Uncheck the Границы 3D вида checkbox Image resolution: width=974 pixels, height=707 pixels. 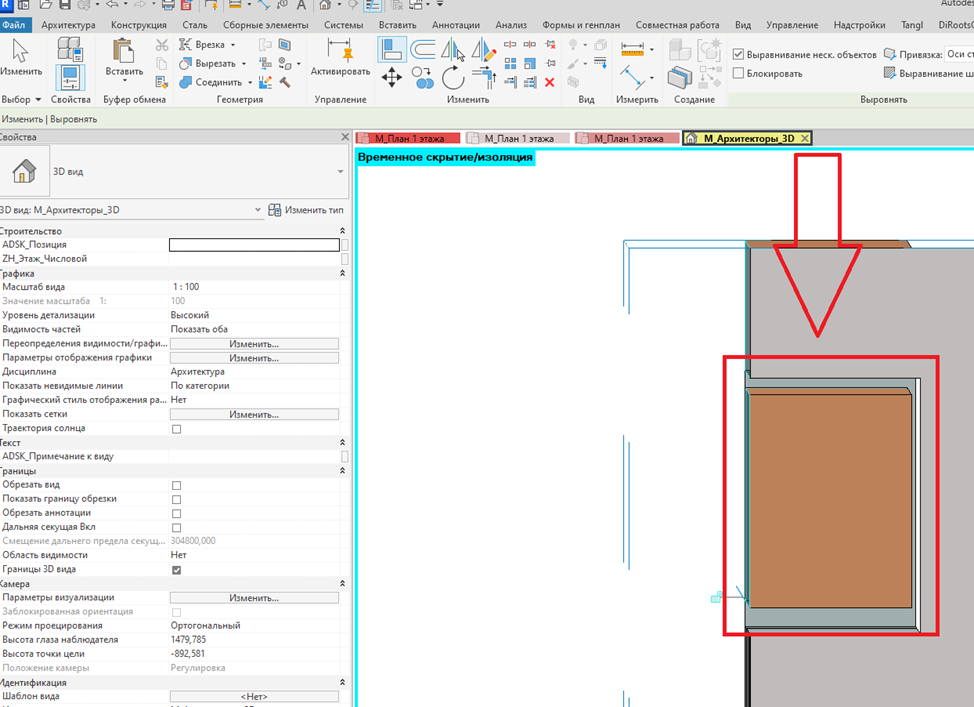176,570
